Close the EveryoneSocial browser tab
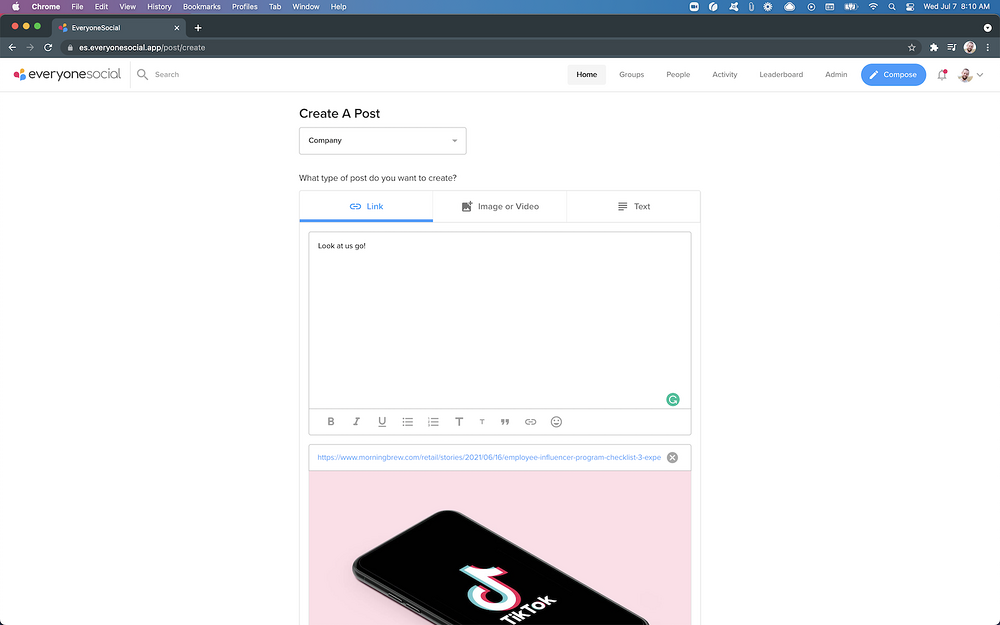Viewport: 1000px width, 625px height. click(177, 28)
